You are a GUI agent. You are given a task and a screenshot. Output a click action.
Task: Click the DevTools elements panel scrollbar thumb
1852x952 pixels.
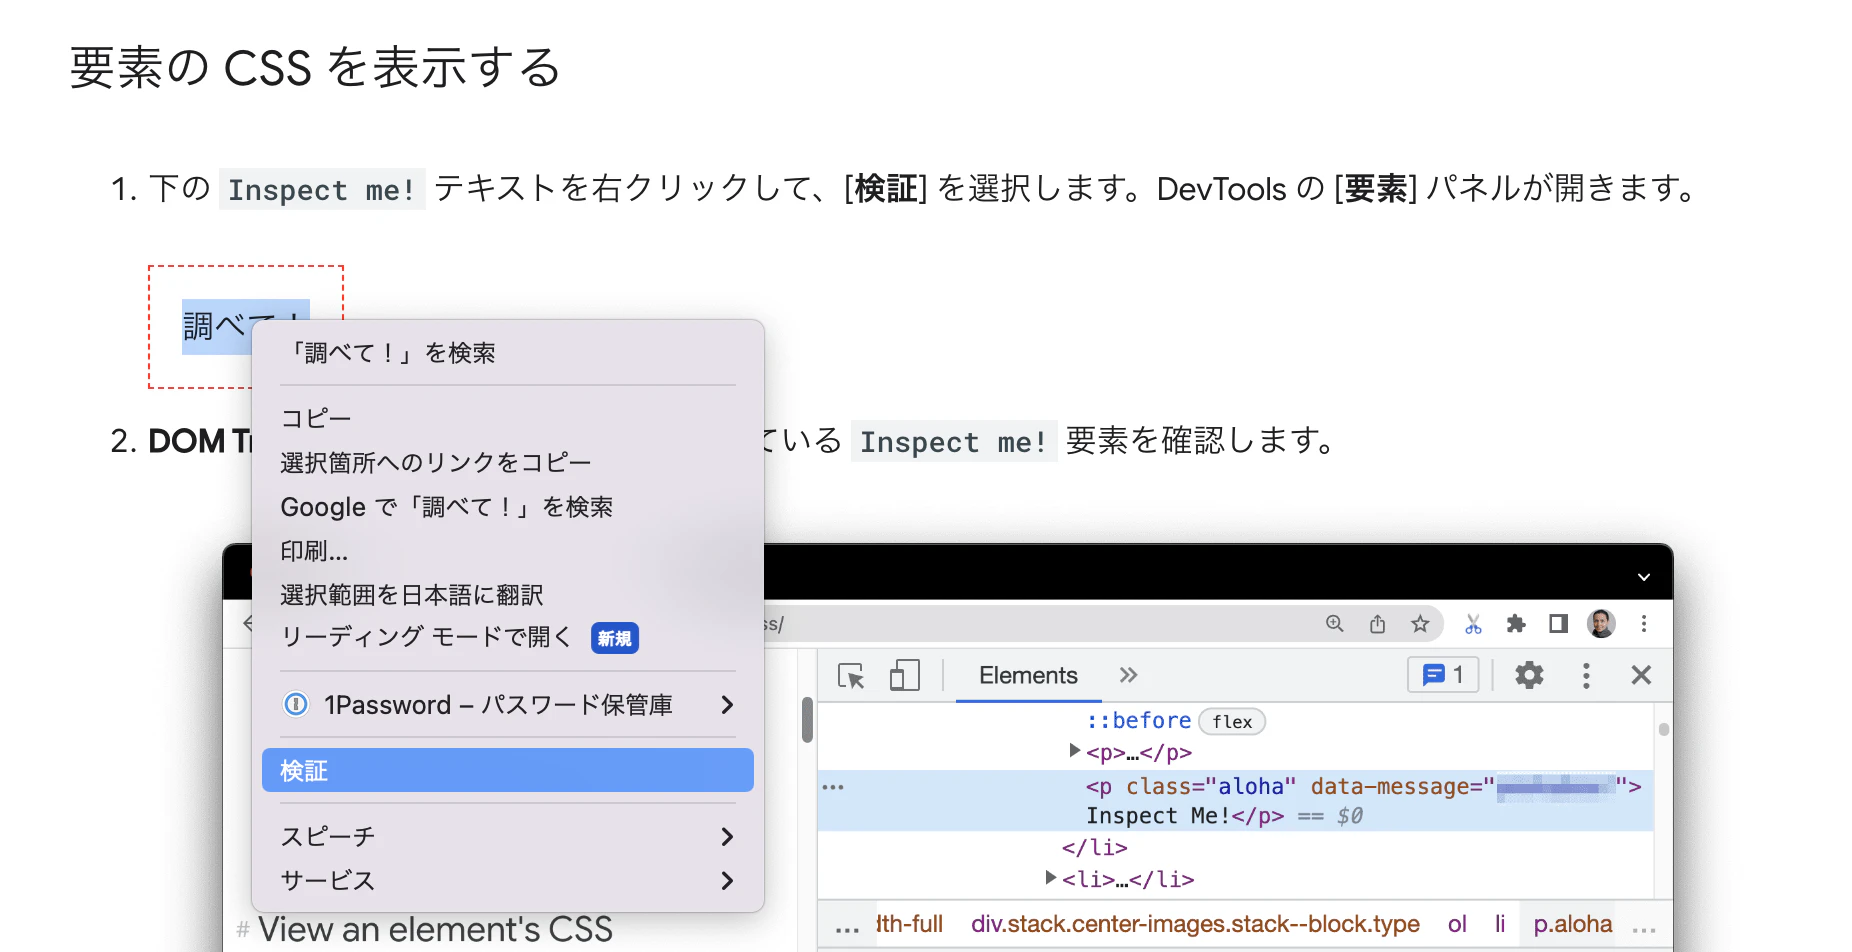1664,729
